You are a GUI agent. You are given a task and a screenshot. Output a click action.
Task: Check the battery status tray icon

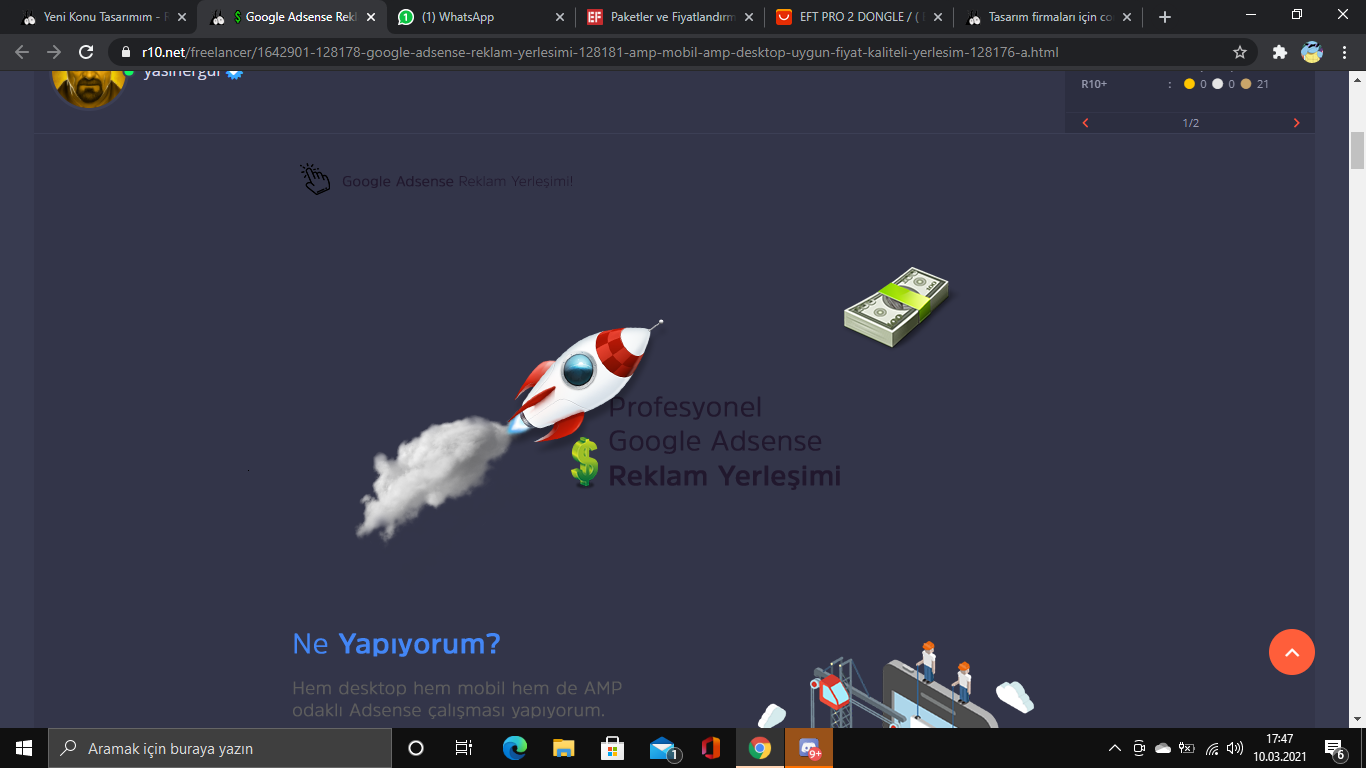(x=1187, y=748)
